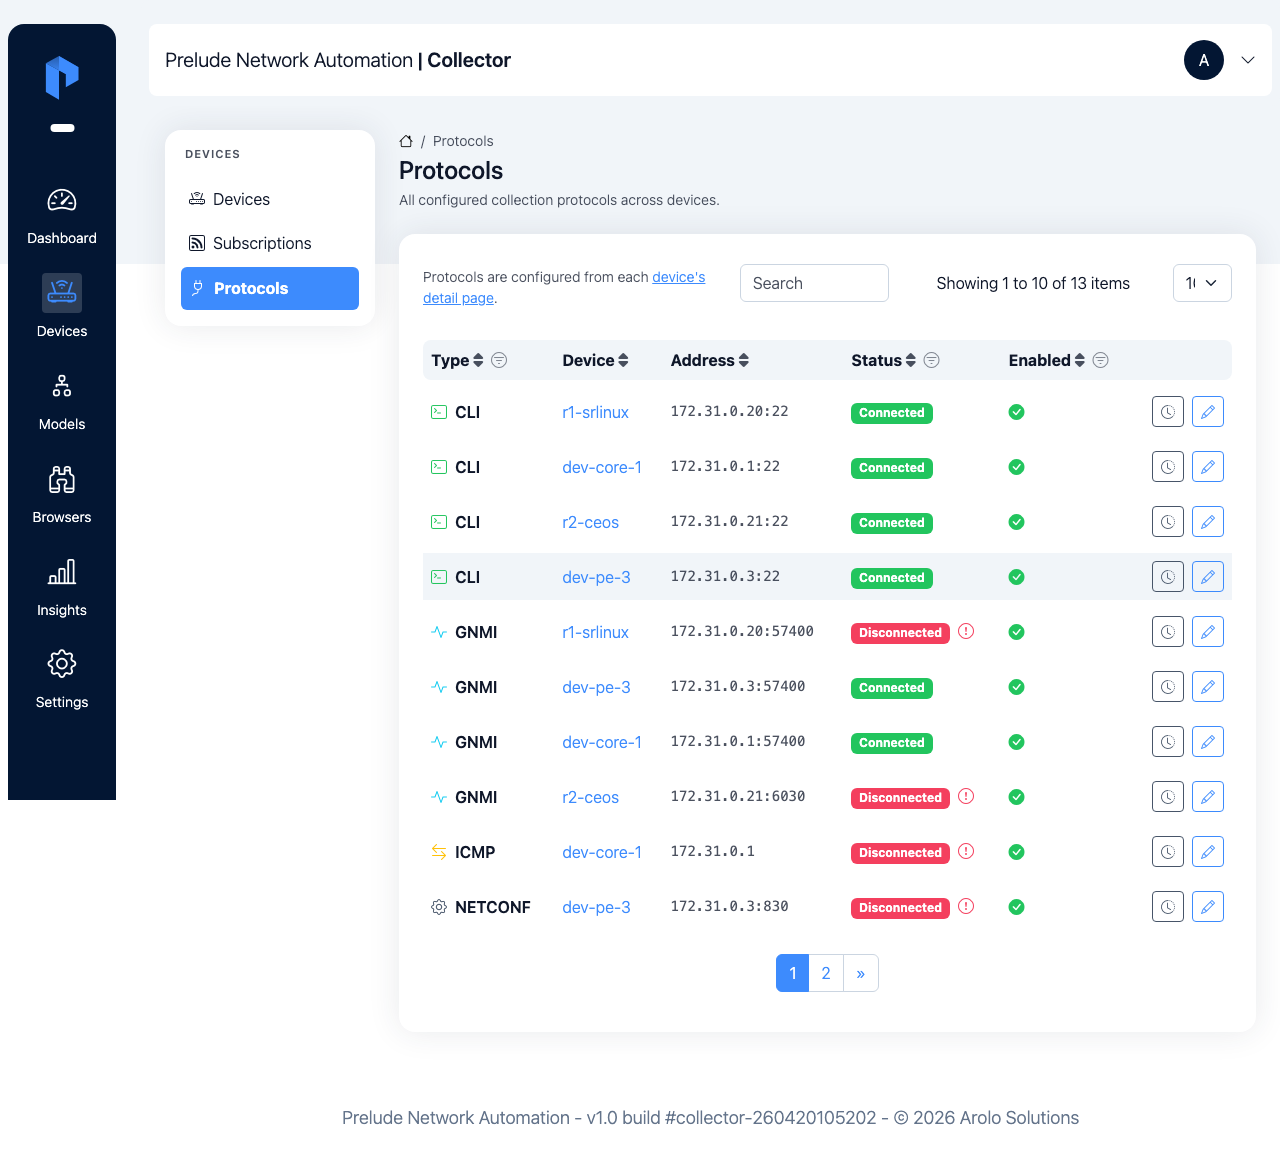
Task: Open Subscriptions in the submenu
Action: point(270,243)
